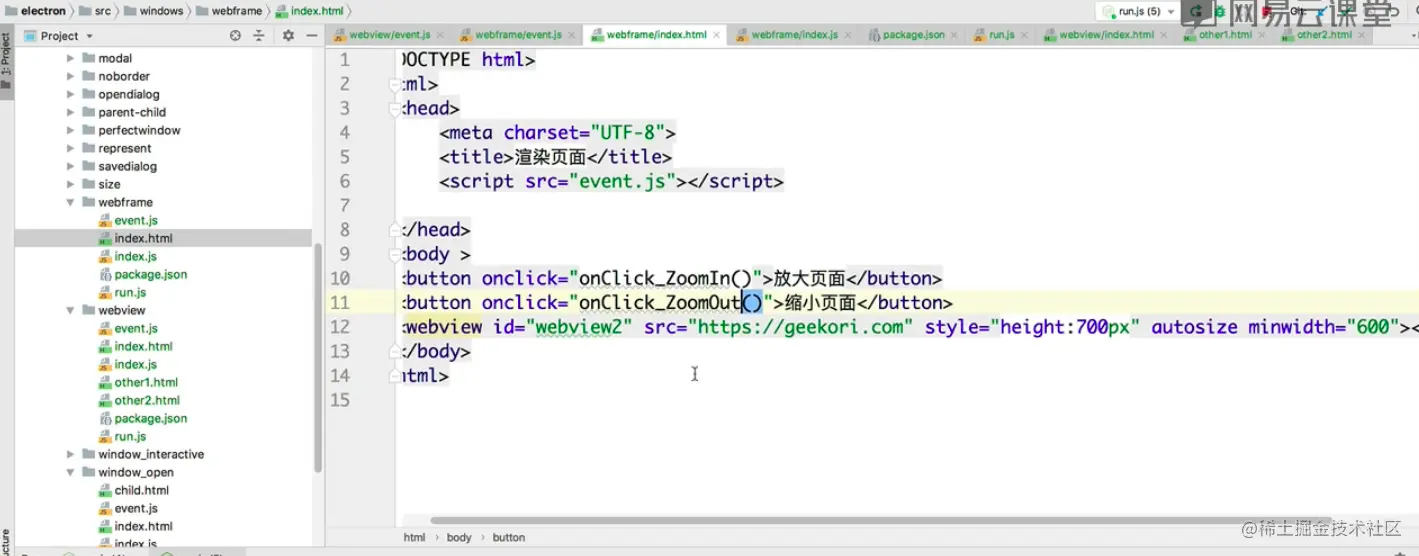Viewport: 1419px width, 556px height.
Task: Click the body breadcrumb below the editor
Action: tap(459, 537)
